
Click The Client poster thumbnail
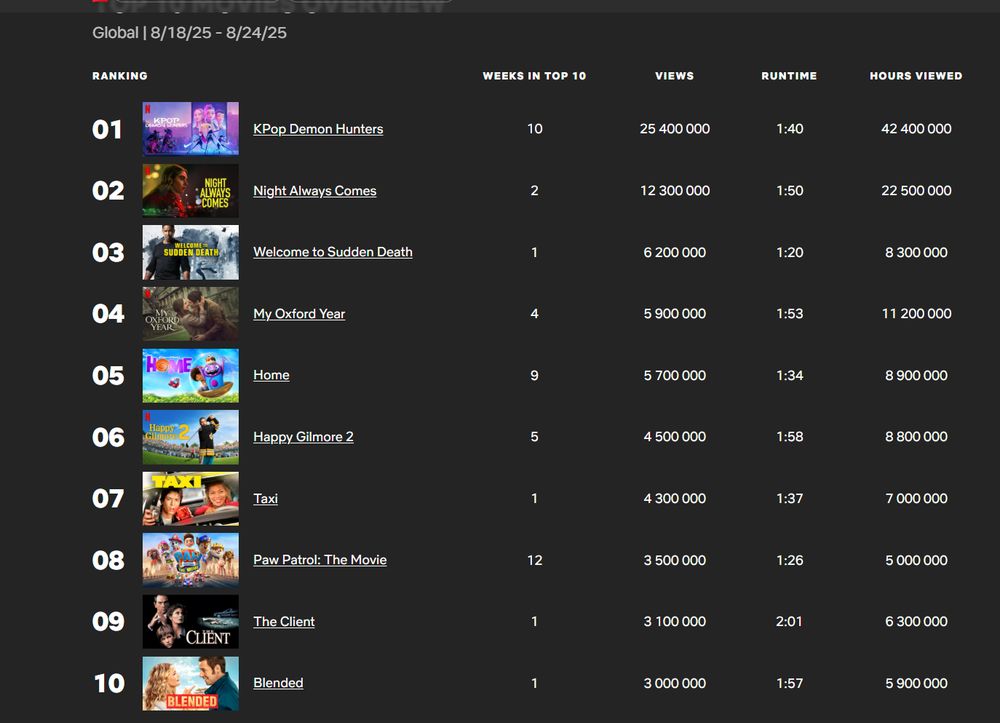pyautogui.click(x=191, y=622)
